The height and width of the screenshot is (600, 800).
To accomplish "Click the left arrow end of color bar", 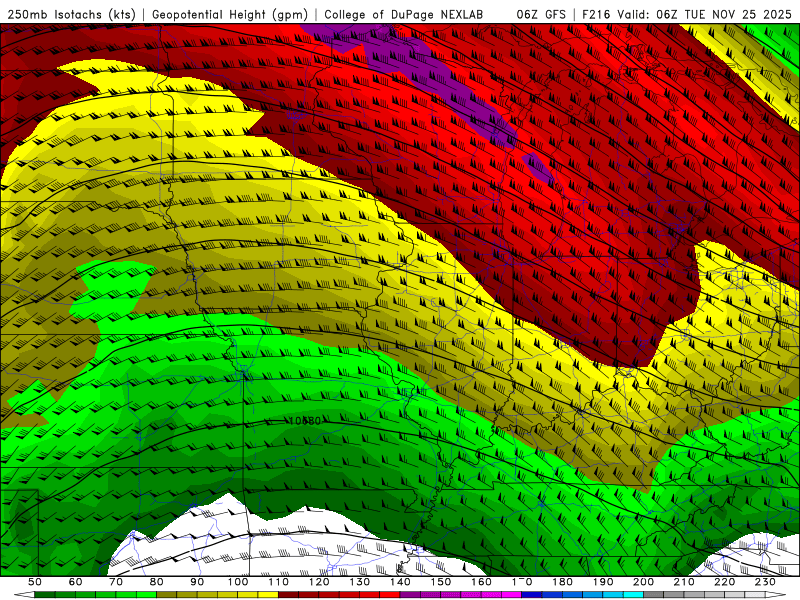I will click(24, 595).
